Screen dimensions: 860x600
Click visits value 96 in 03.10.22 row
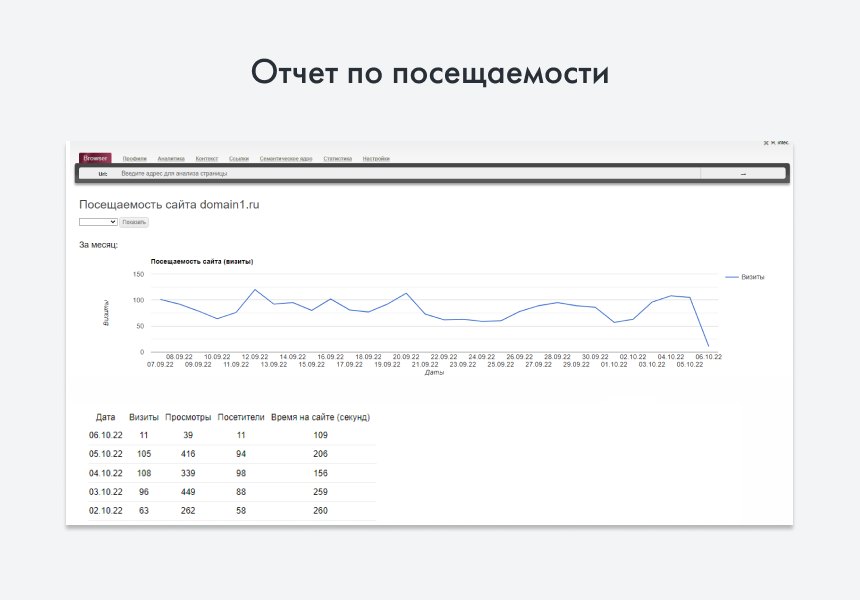(144, 492)
